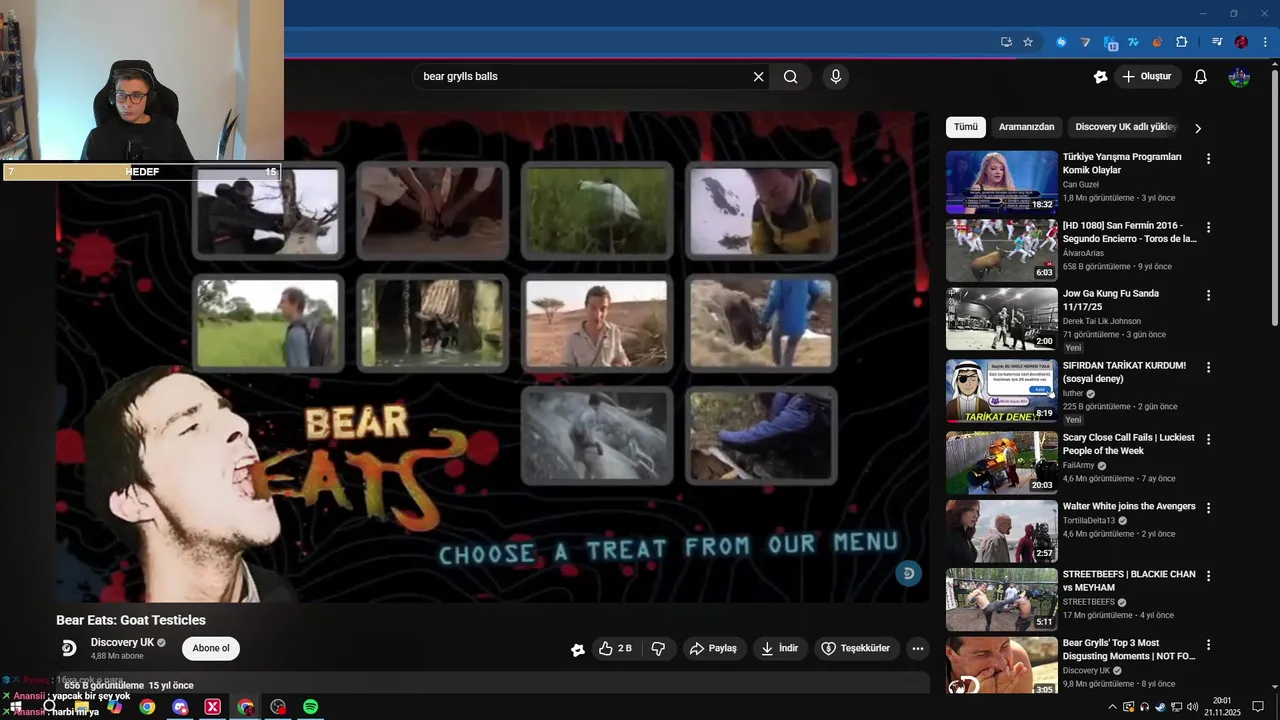Open the Chrome profile avatar

1241,42
